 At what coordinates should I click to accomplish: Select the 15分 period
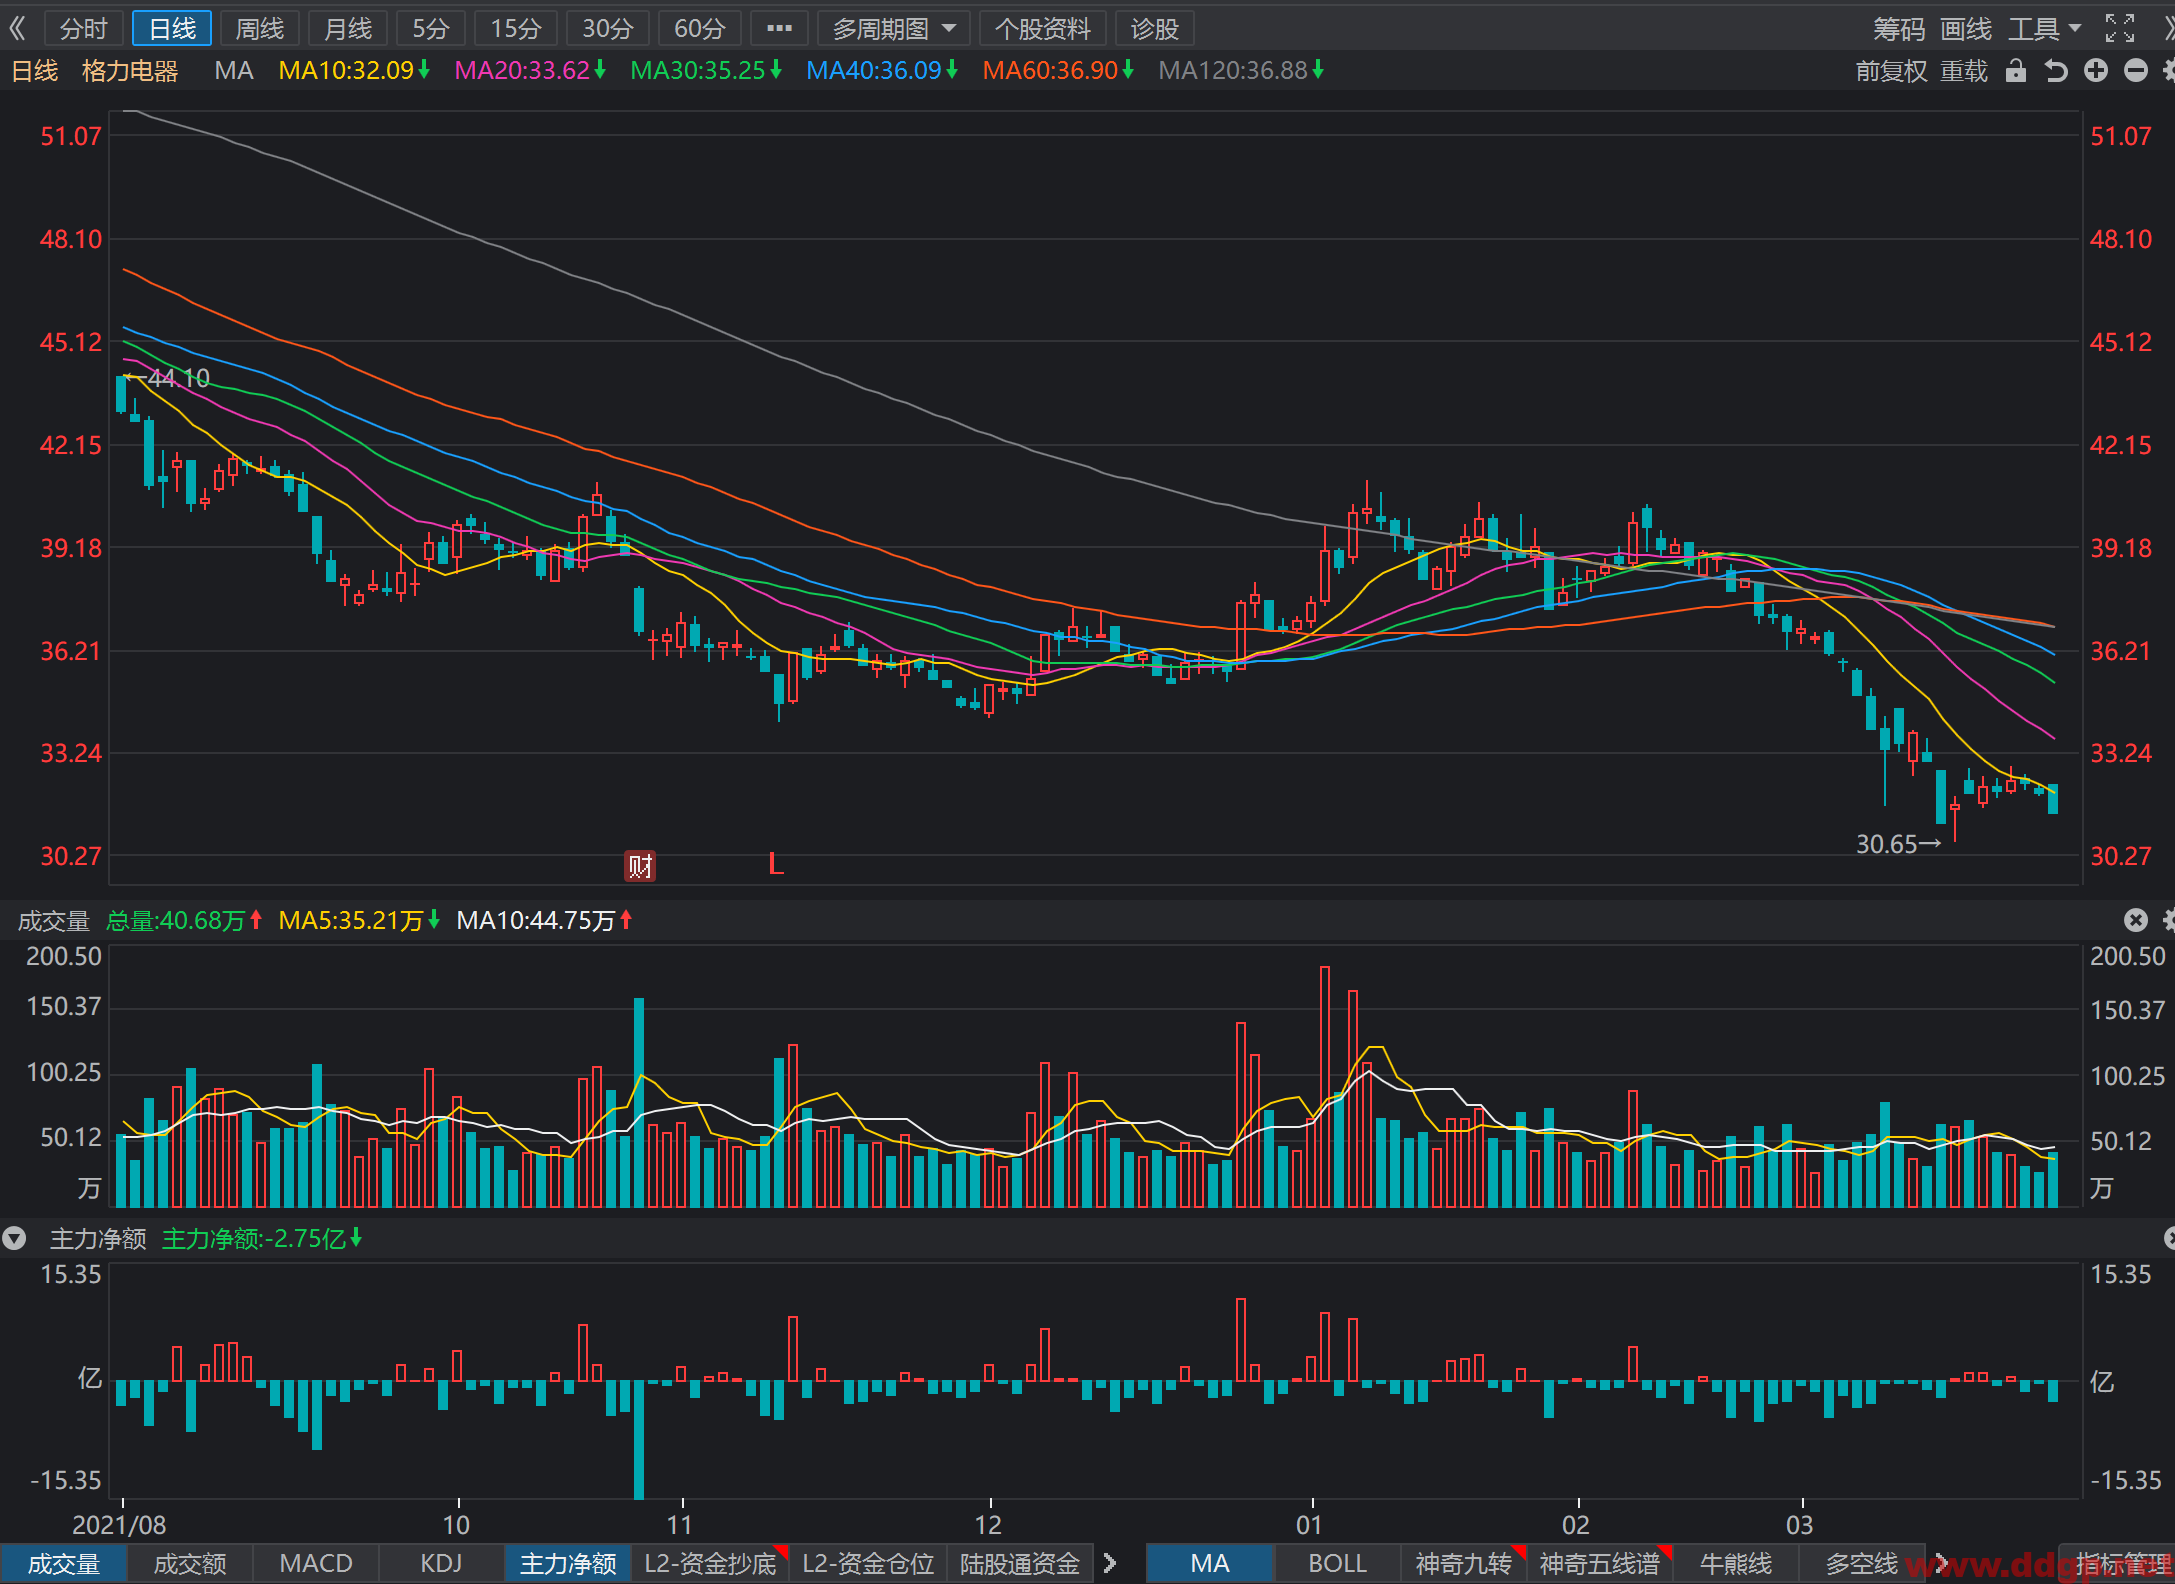pyautogui.click(x=515, y=29)
